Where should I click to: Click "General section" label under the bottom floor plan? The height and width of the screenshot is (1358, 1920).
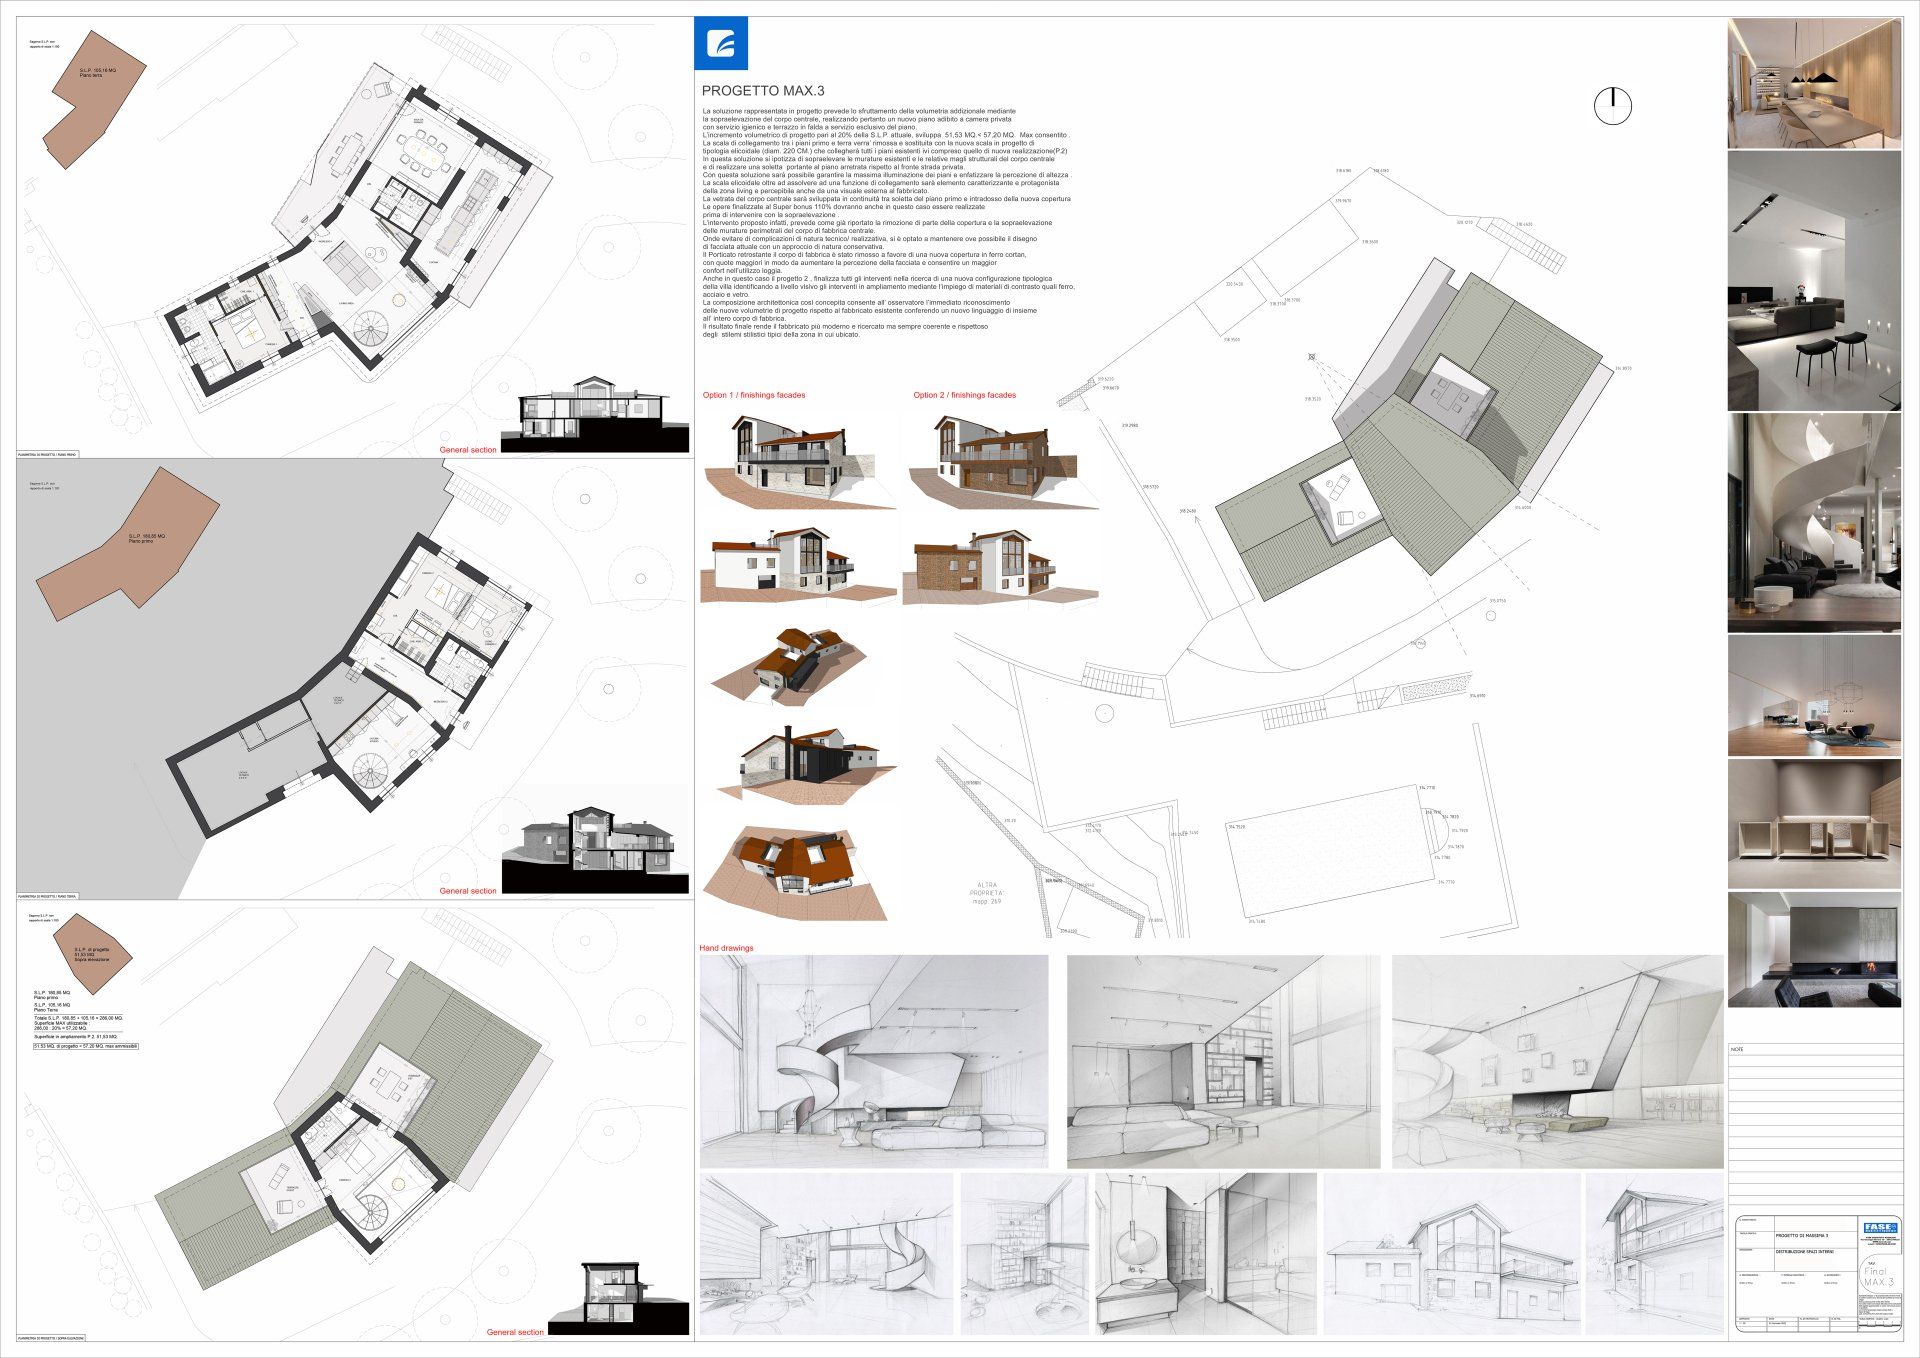tap(515, 1332)
